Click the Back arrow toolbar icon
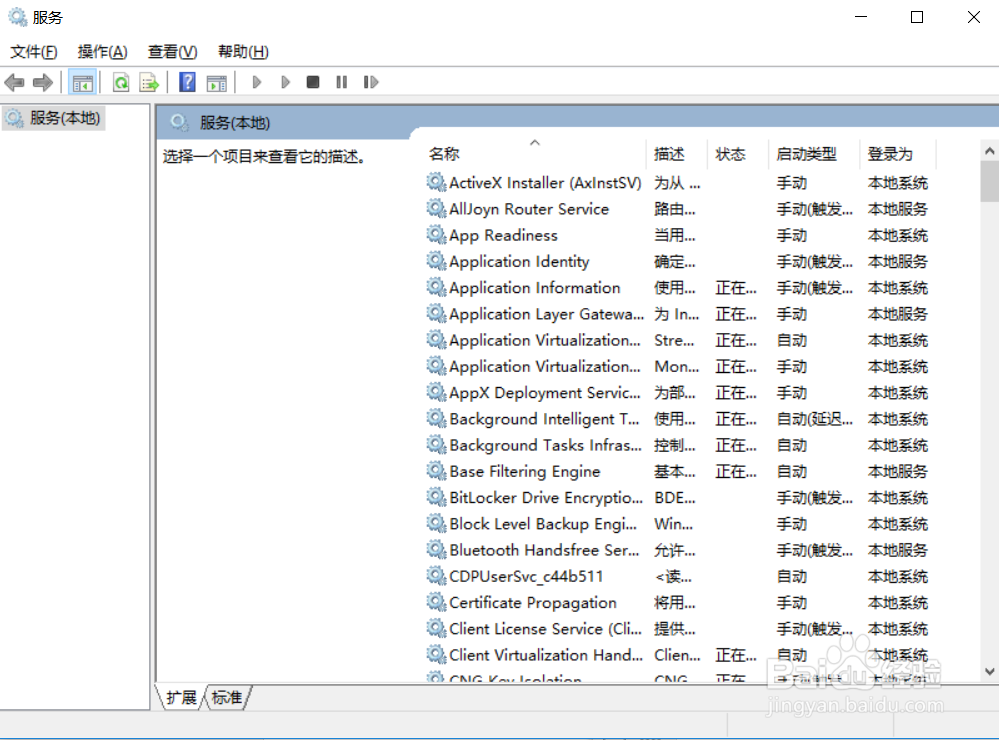The image size is (999, 740). [x=14, y=82]
